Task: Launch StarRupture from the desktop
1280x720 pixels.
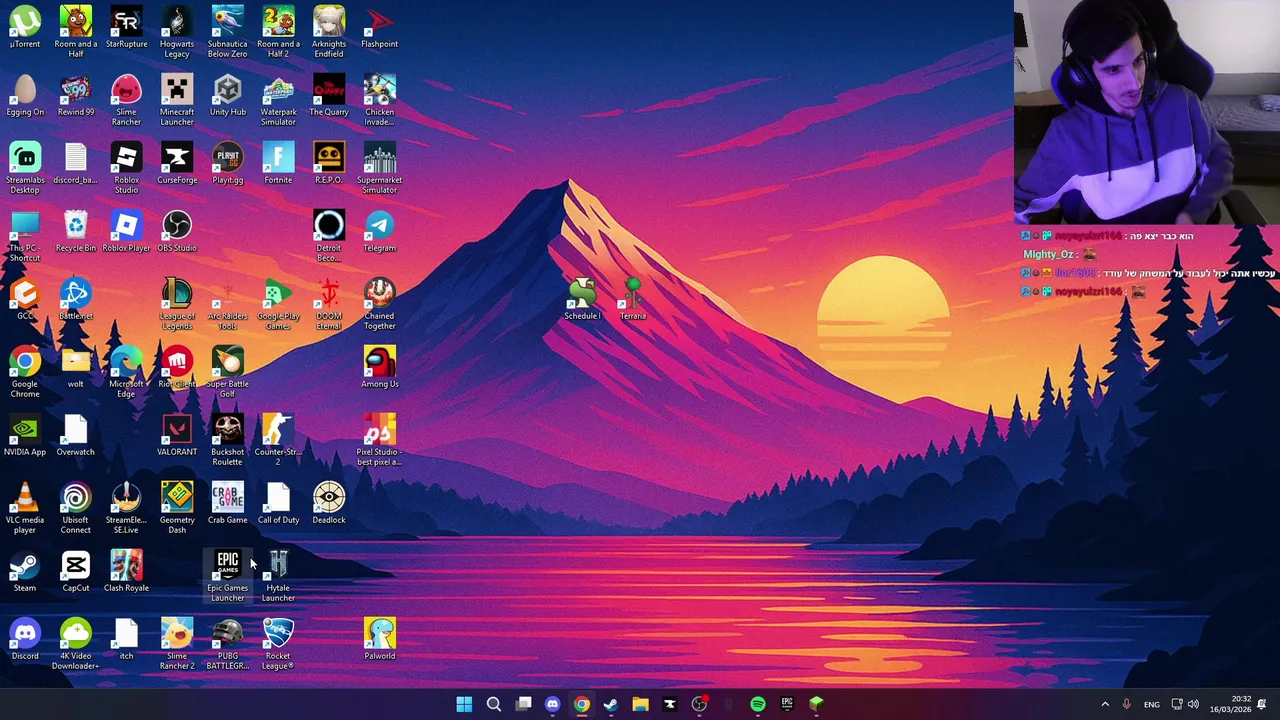Action: [x=126, y=27]
